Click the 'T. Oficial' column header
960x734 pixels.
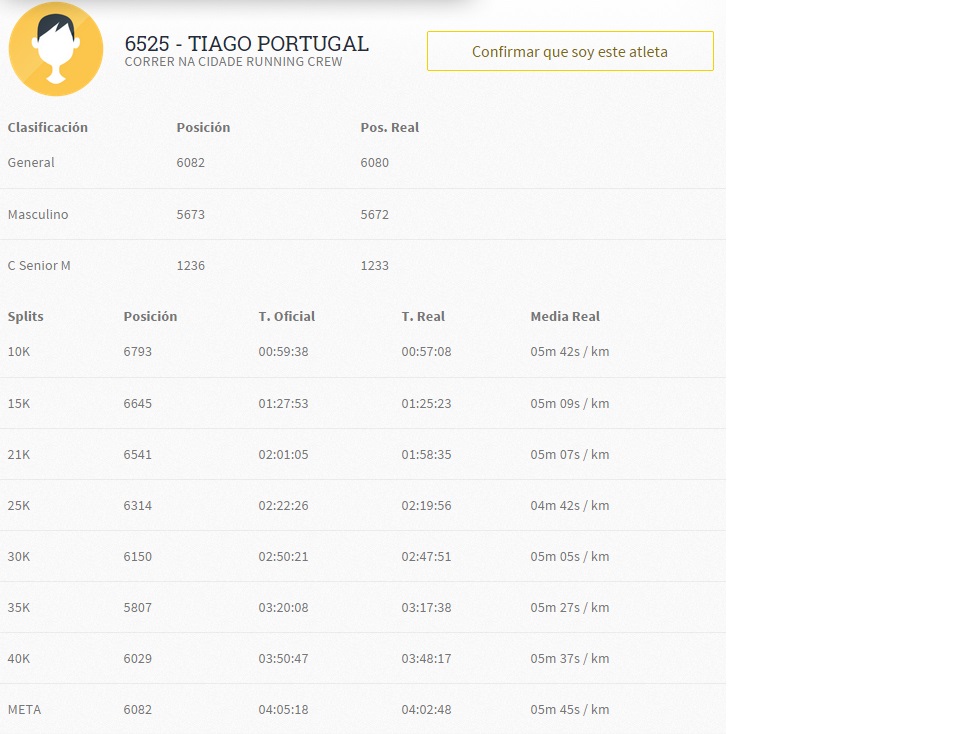(x=286, y=316)
